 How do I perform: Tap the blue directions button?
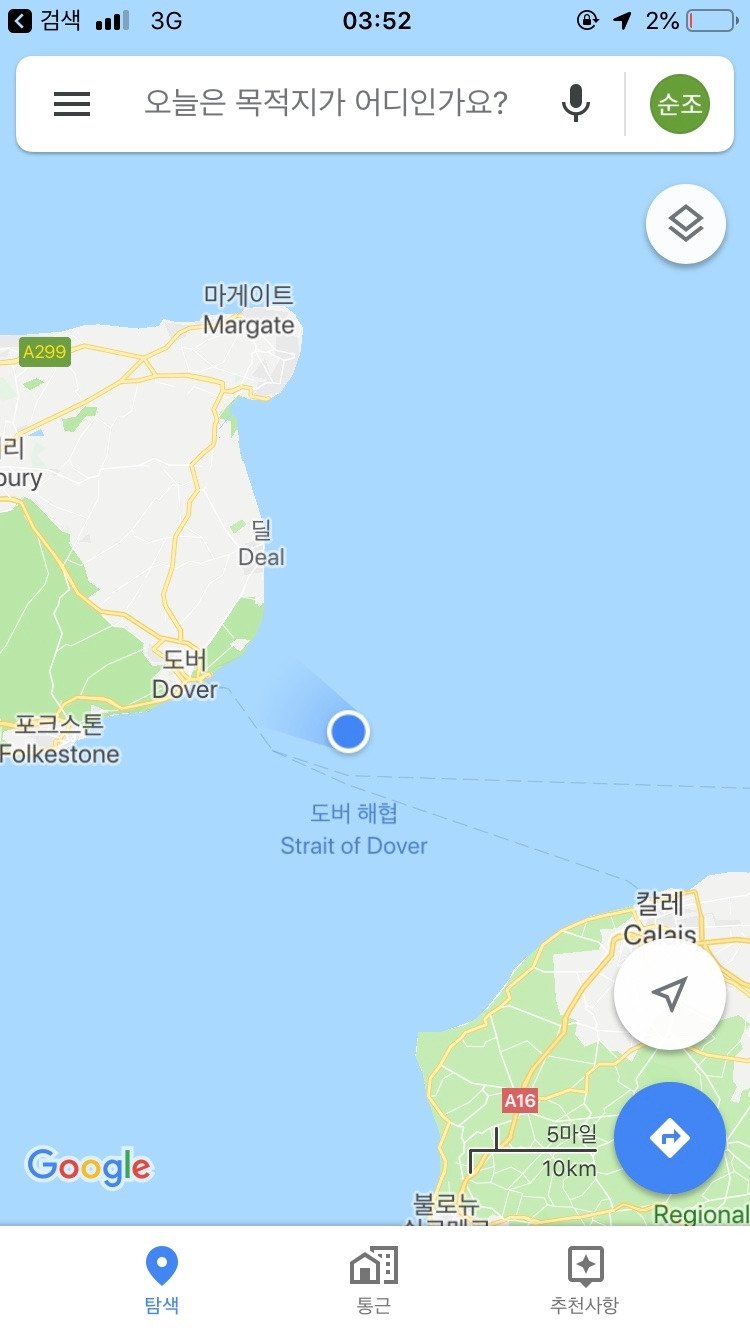pos(670,1138)
